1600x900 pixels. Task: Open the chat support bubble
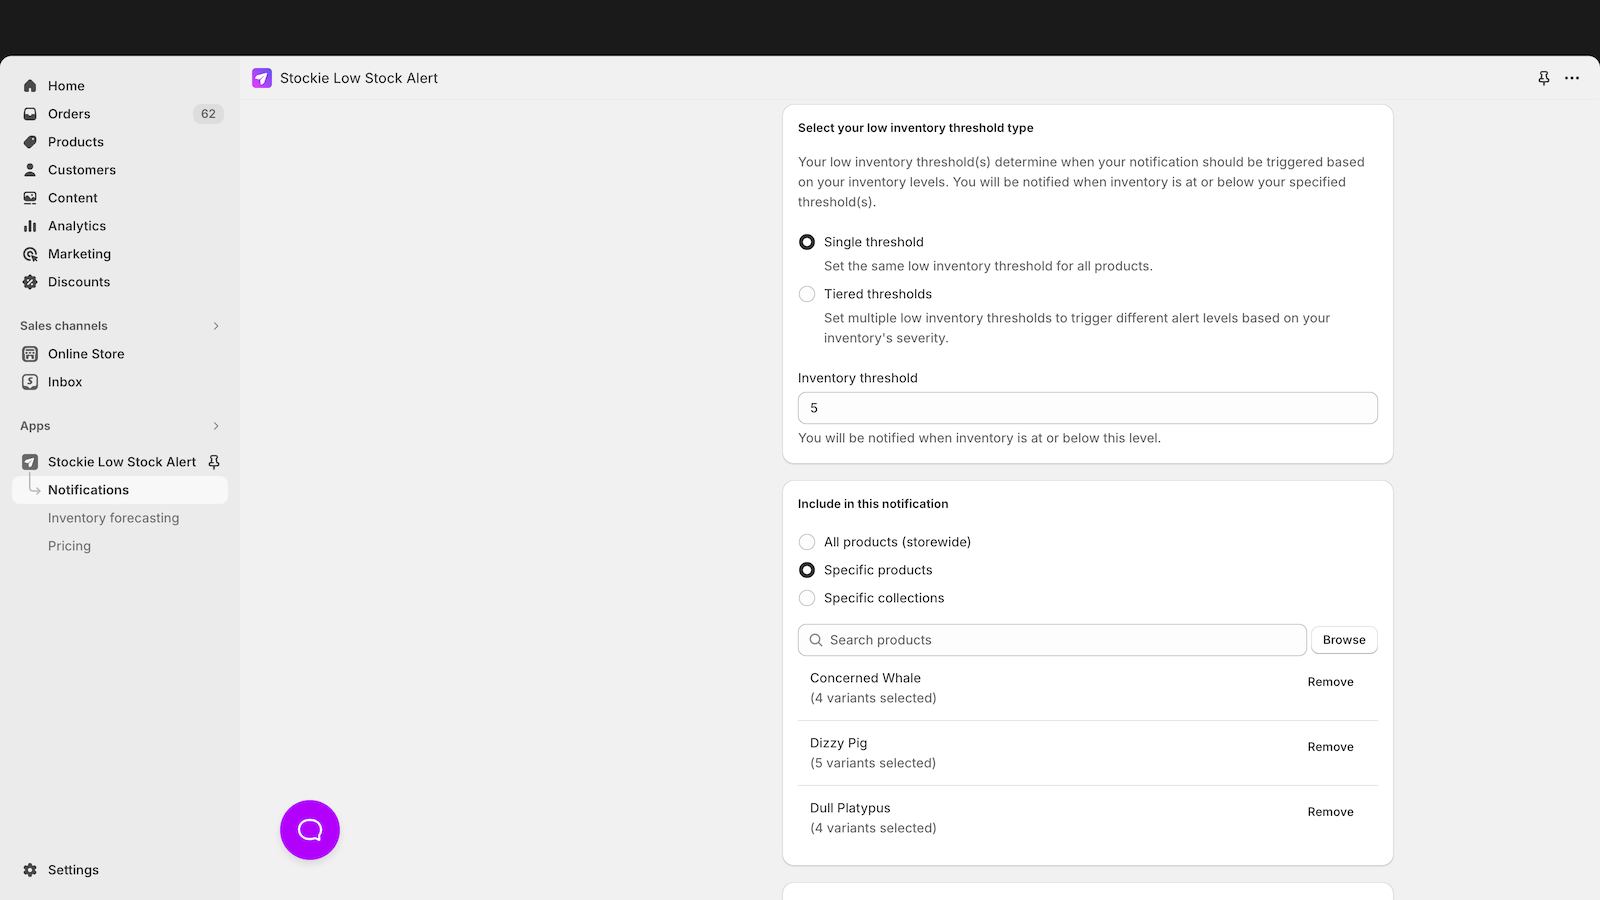click(x=309, y=829)
